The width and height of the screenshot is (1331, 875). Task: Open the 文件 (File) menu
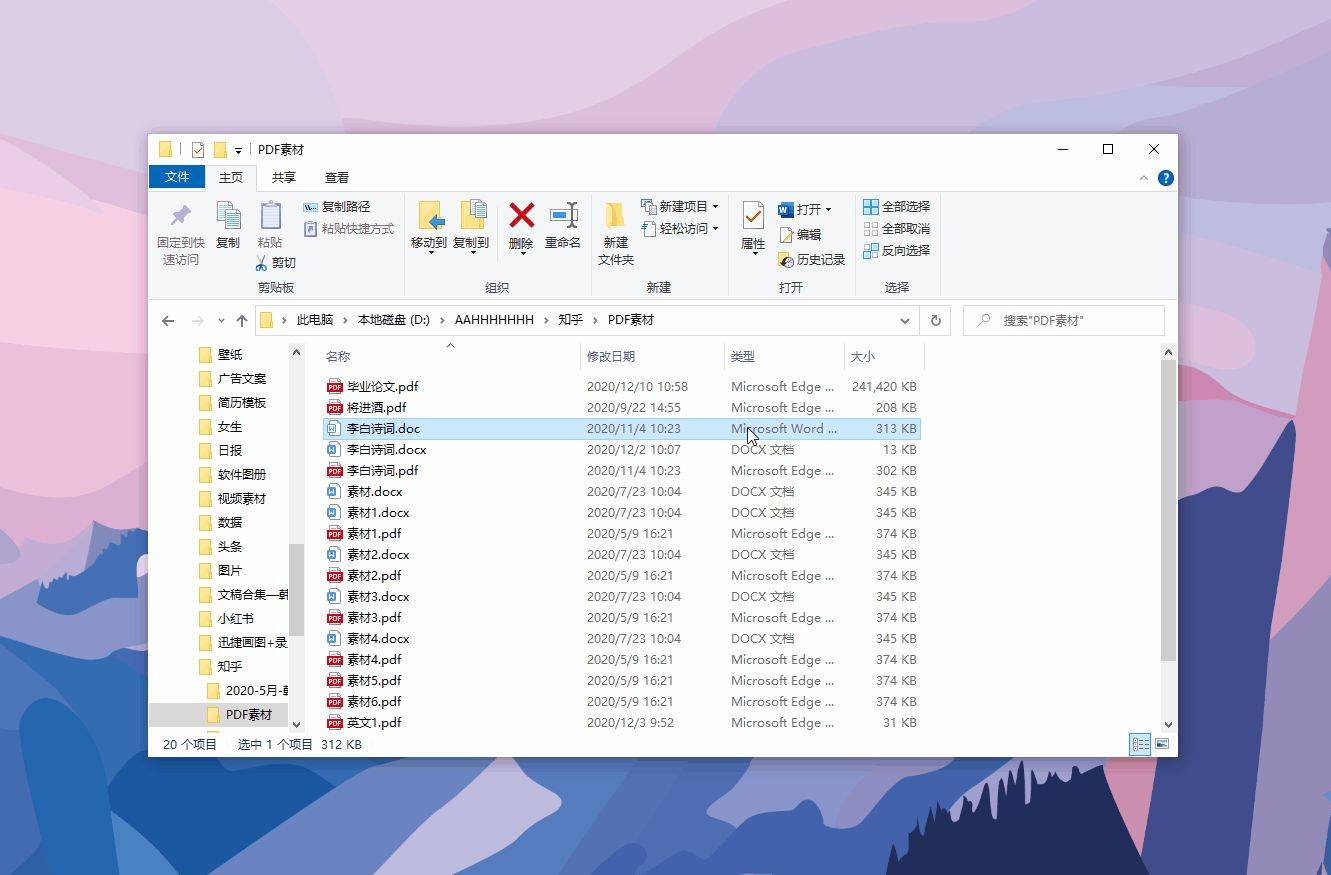(177, 177)
